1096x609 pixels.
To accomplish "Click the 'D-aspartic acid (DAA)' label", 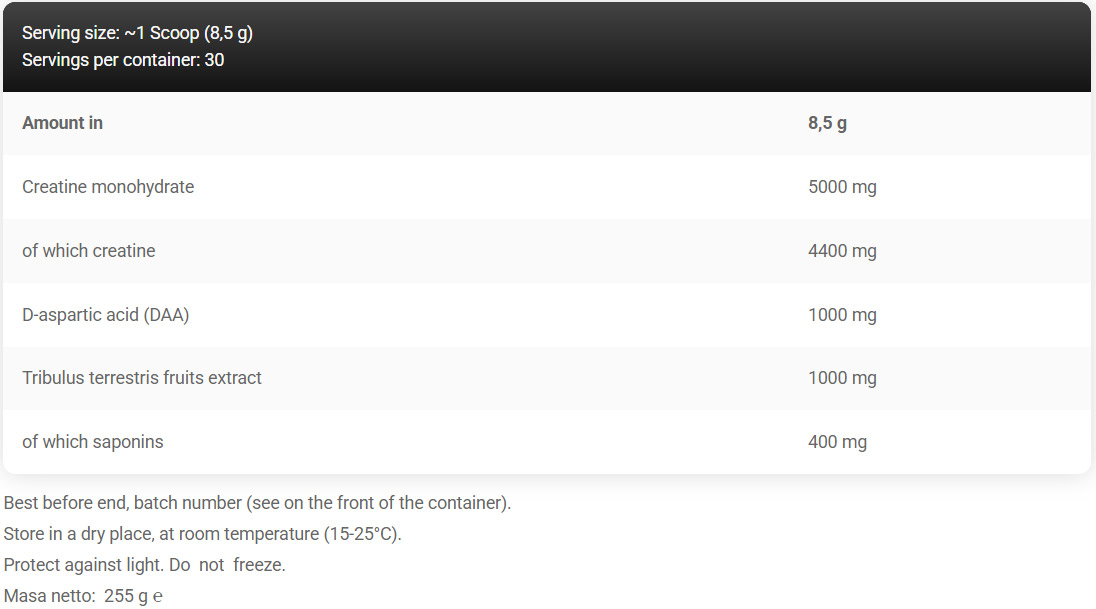I will [106, 315].
